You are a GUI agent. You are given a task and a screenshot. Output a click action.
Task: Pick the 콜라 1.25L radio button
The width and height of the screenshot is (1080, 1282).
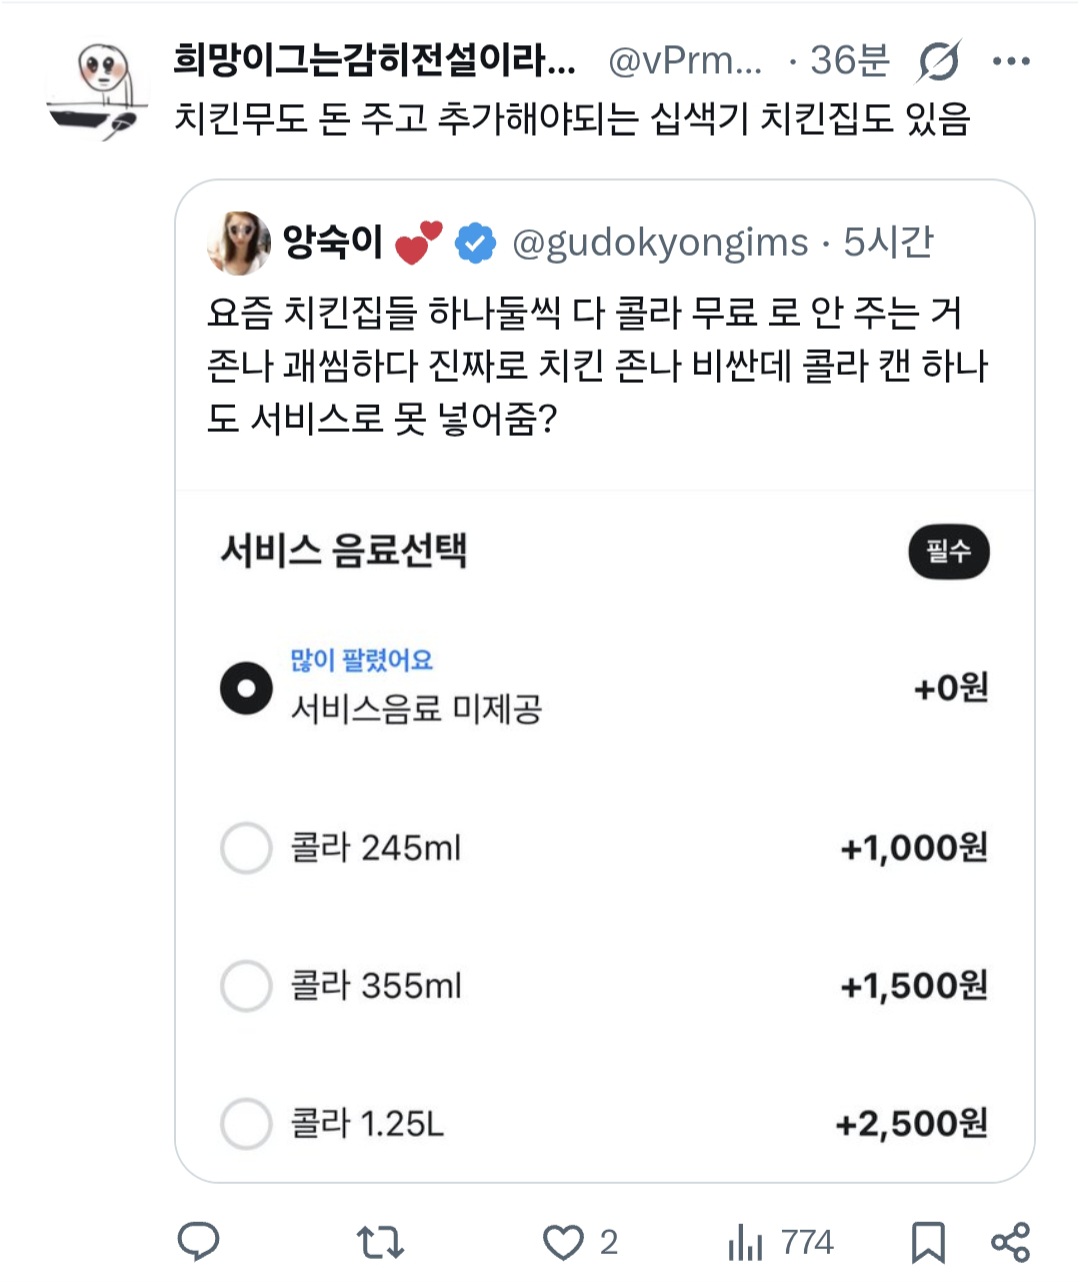click(x=246, y=1123)
